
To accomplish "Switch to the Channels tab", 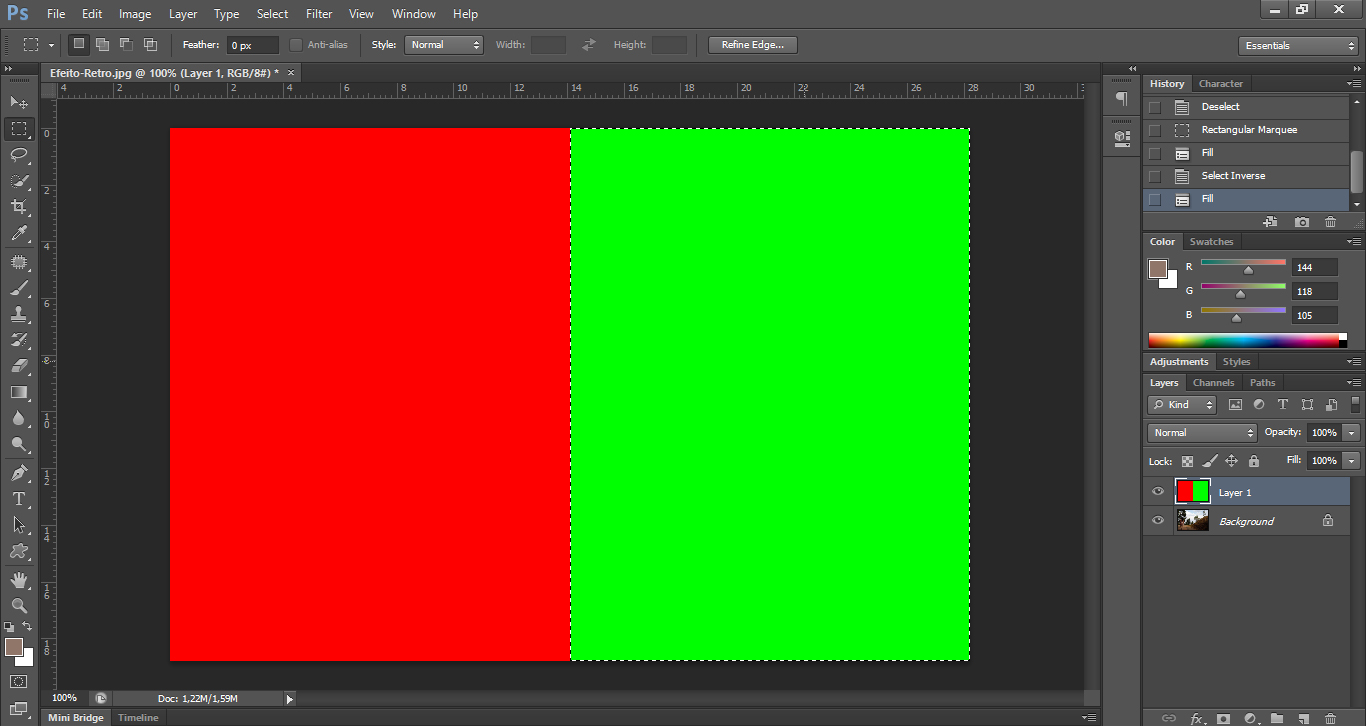I will click(x=1213, y=383).
